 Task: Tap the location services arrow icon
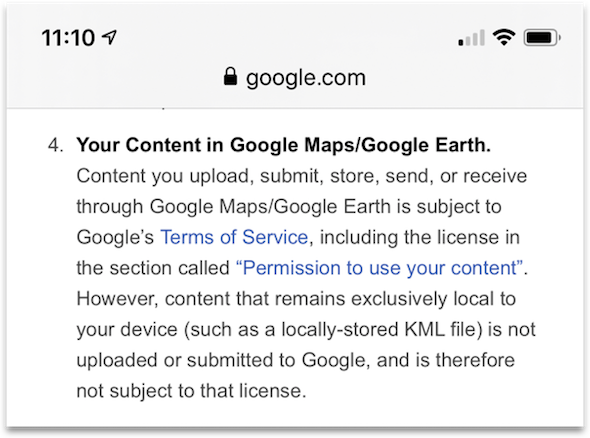tap(109, 37)
